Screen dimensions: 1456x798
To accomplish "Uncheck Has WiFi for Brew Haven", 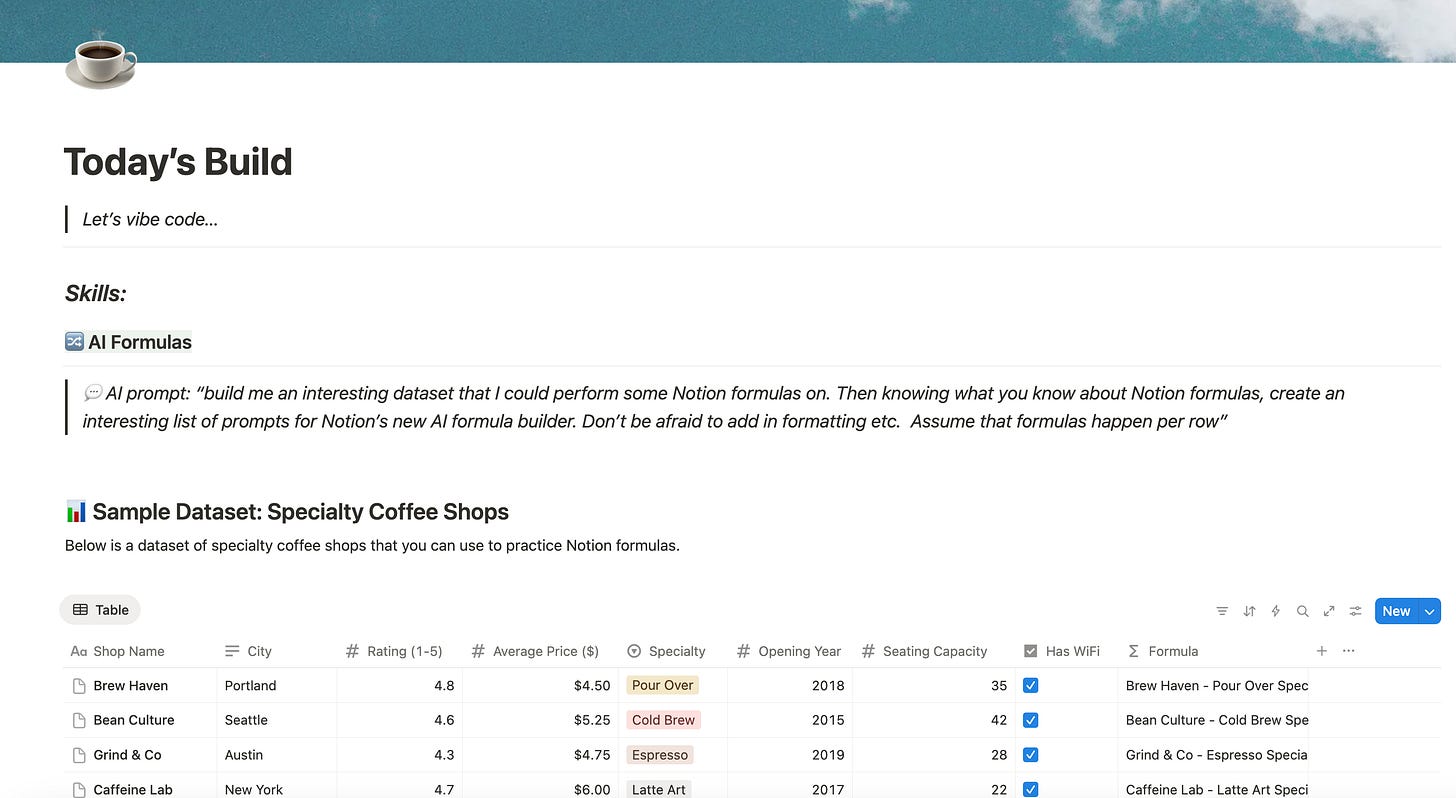I will click(1031, 686).
